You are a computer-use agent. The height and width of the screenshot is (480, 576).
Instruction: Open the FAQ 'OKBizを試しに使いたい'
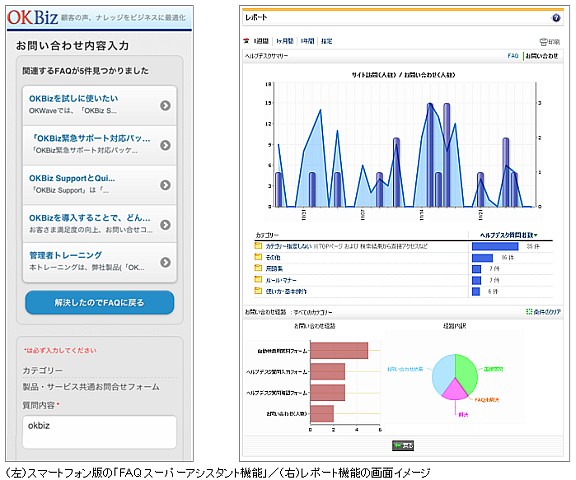click(x=100, y=105)
